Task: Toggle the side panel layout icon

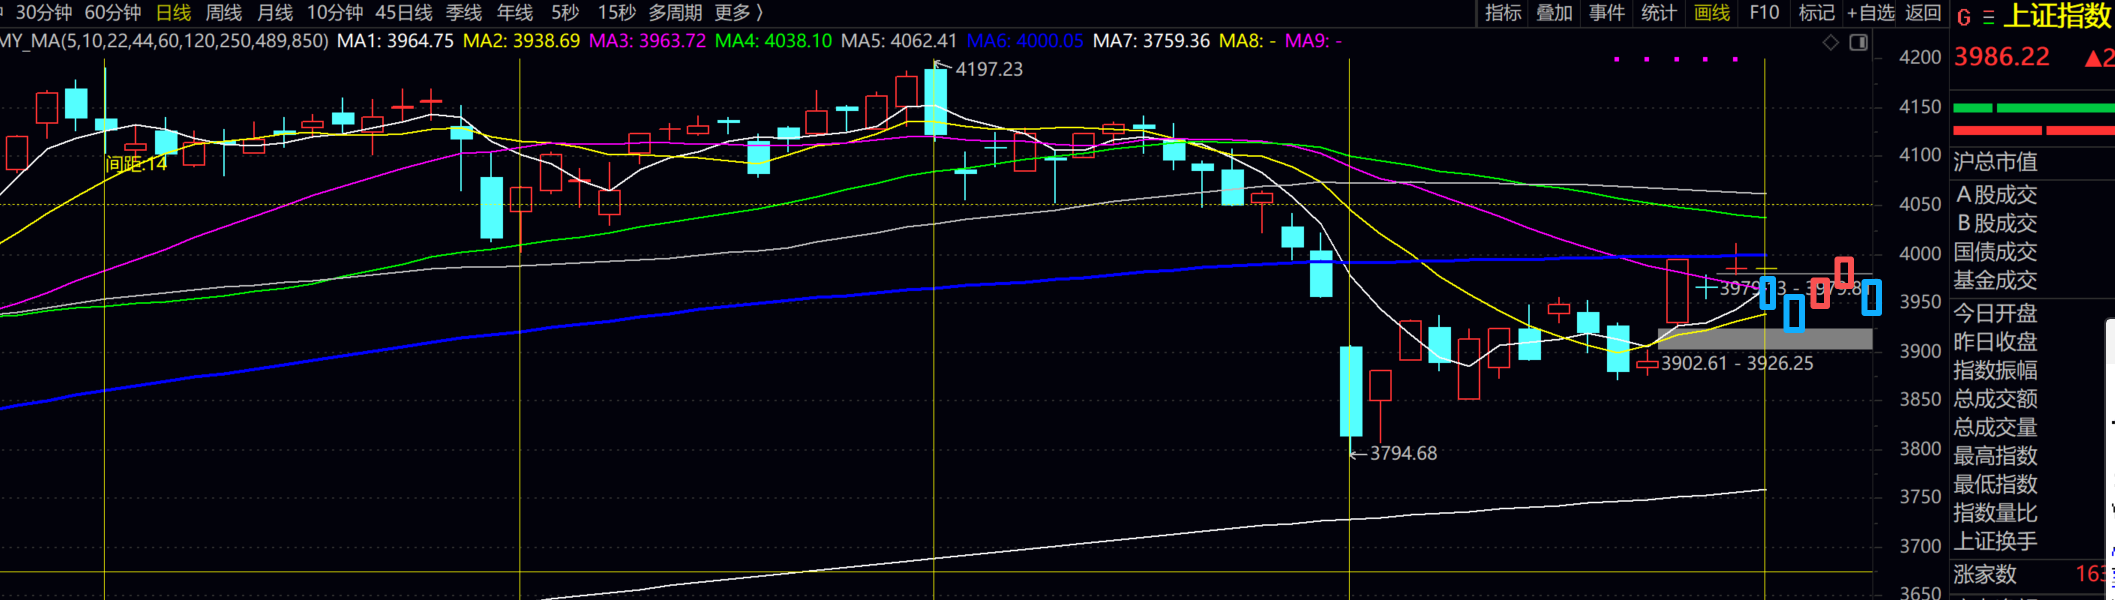Action: (x=1859, y=42)
